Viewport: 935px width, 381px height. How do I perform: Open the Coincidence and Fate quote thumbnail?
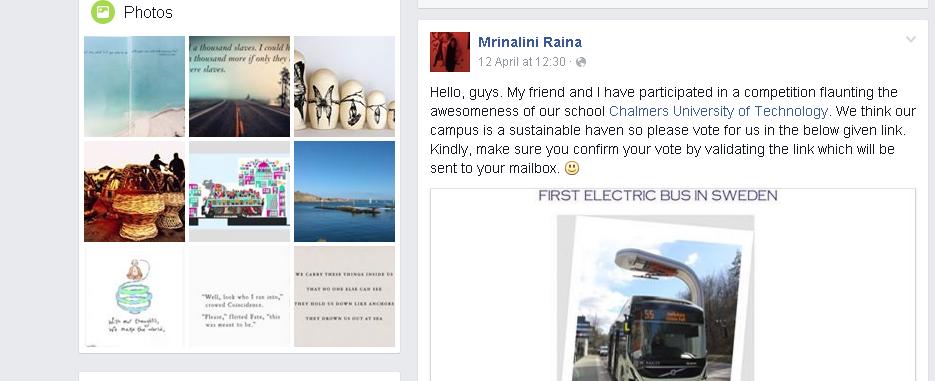[239, 296]
